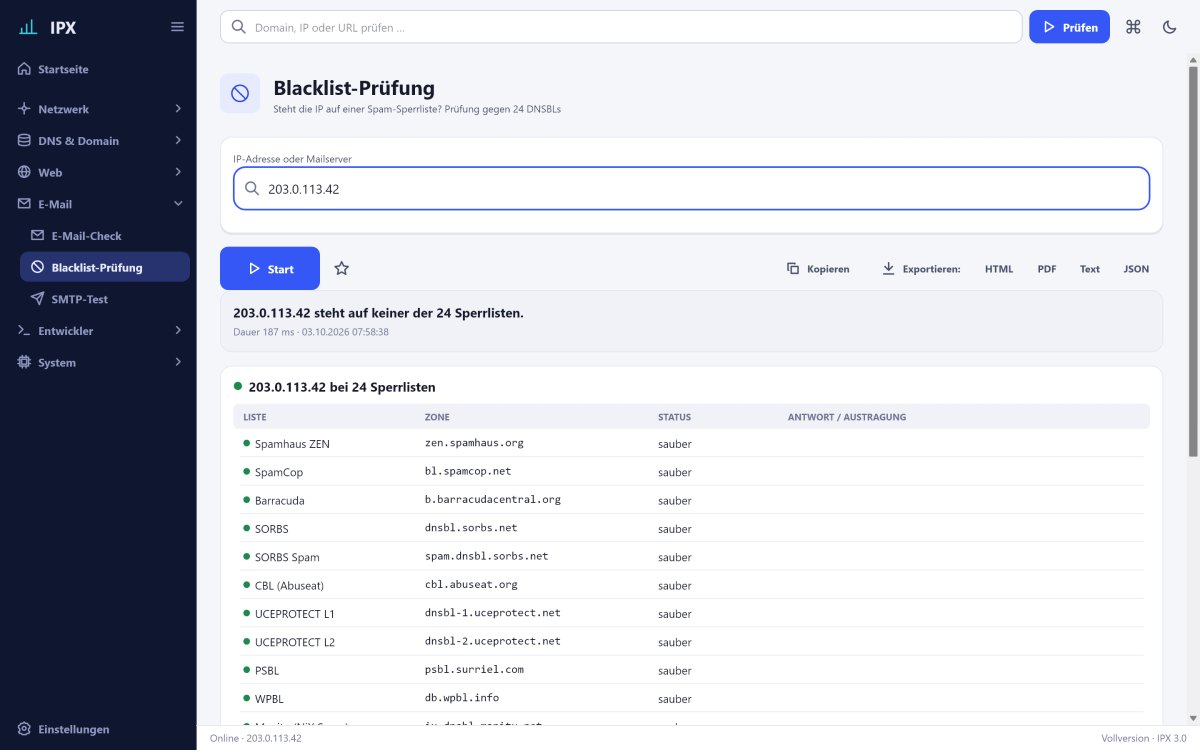Image resolution: width=1200 pixels, height=750 pixels.
Task: Click the copy icon beside Kopieren
Action: (x=793, y=268)
